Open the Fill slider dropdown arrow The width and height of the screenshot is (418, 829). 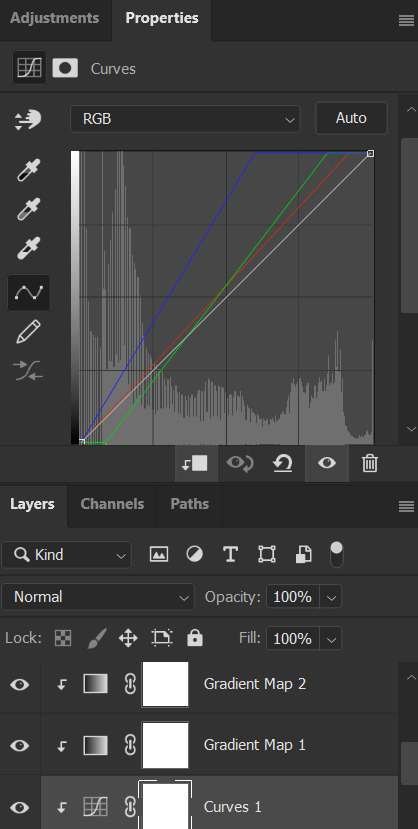tap(331, 640)
